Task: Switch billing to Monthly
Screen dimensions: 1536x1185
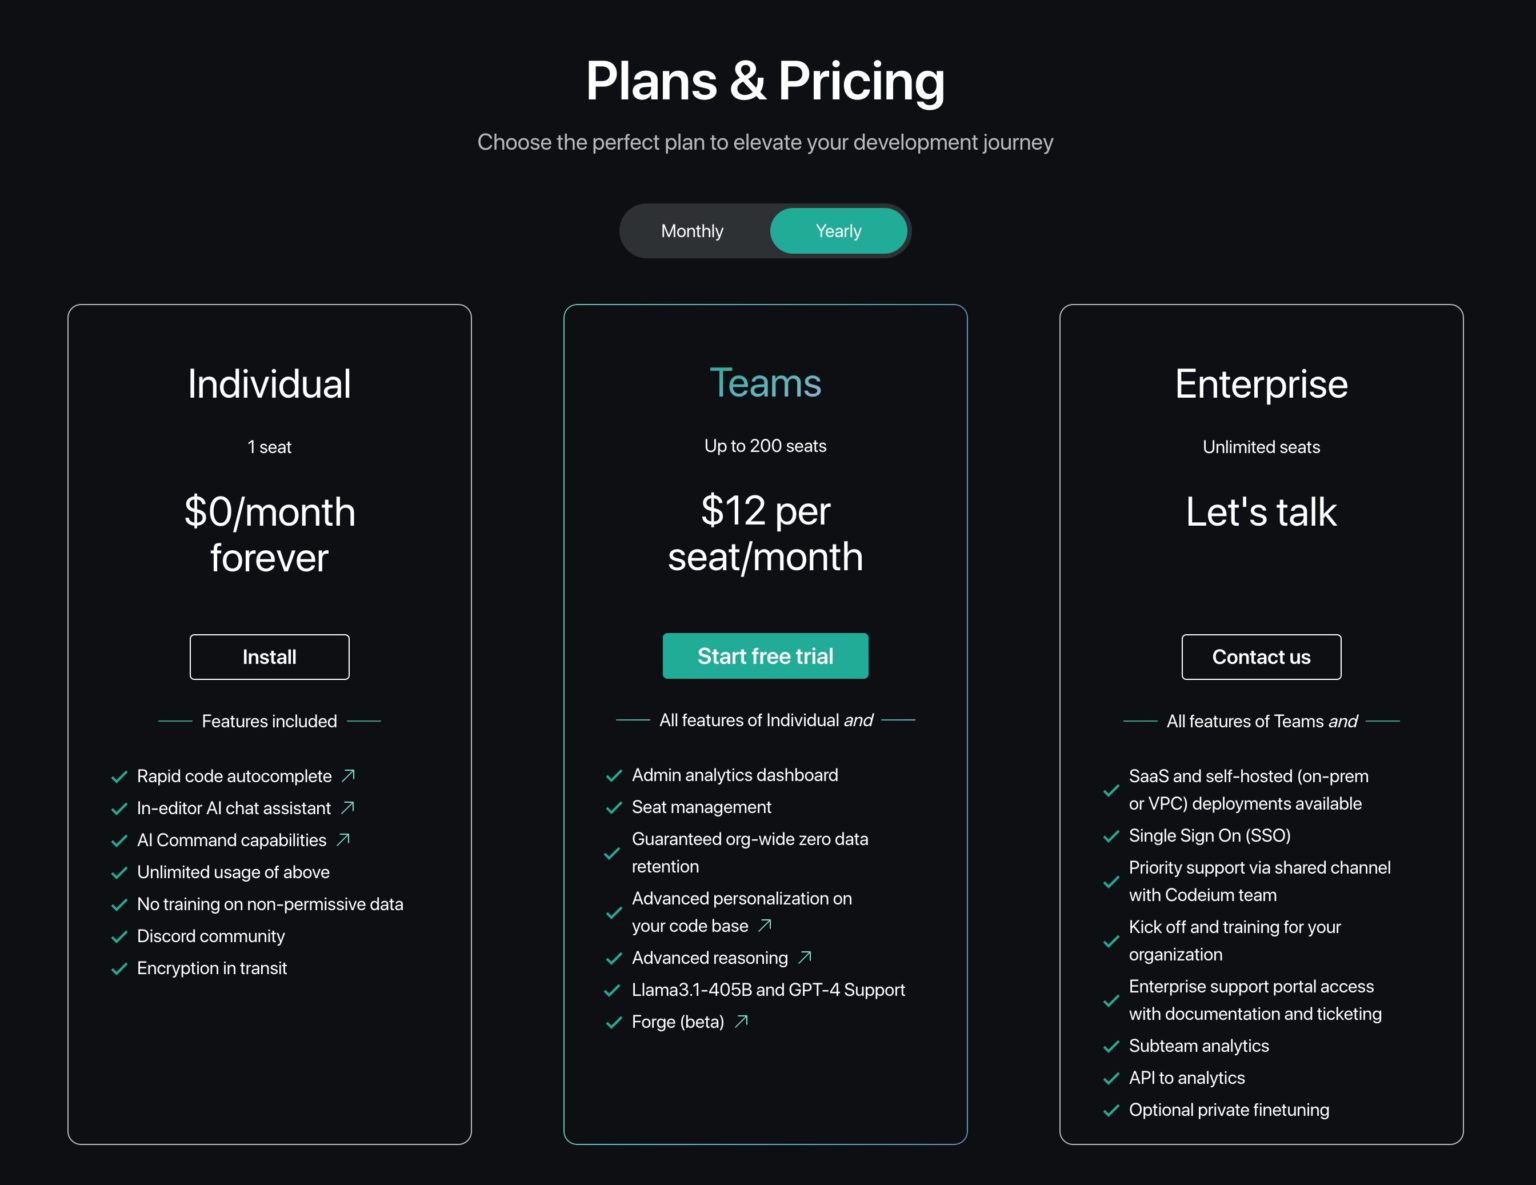Action: tap(692, 231)
